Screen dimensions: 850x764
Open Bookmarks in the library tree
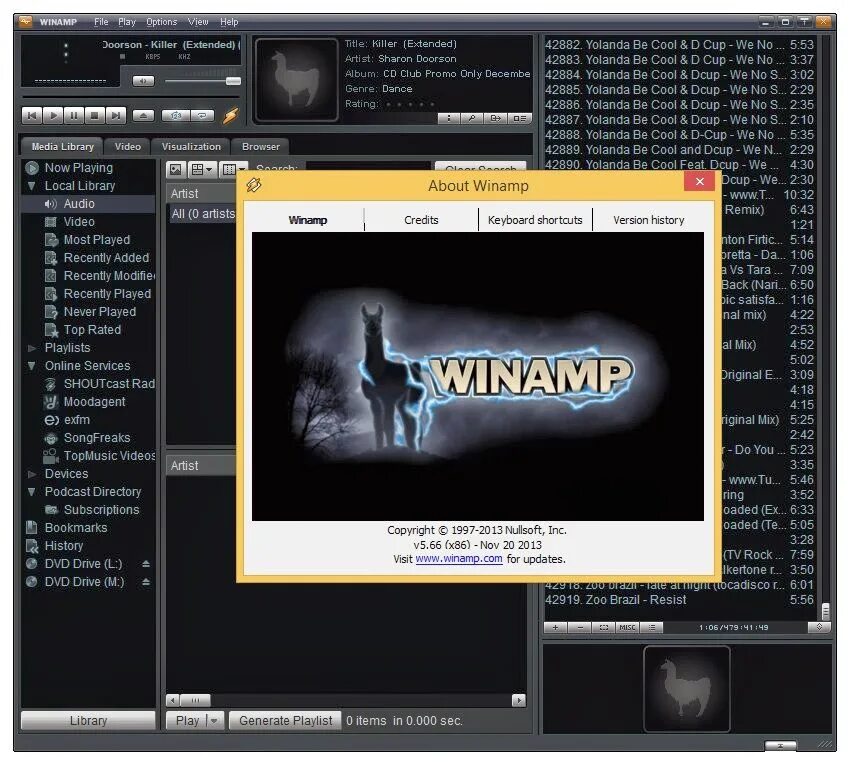(x=76, y=528)
